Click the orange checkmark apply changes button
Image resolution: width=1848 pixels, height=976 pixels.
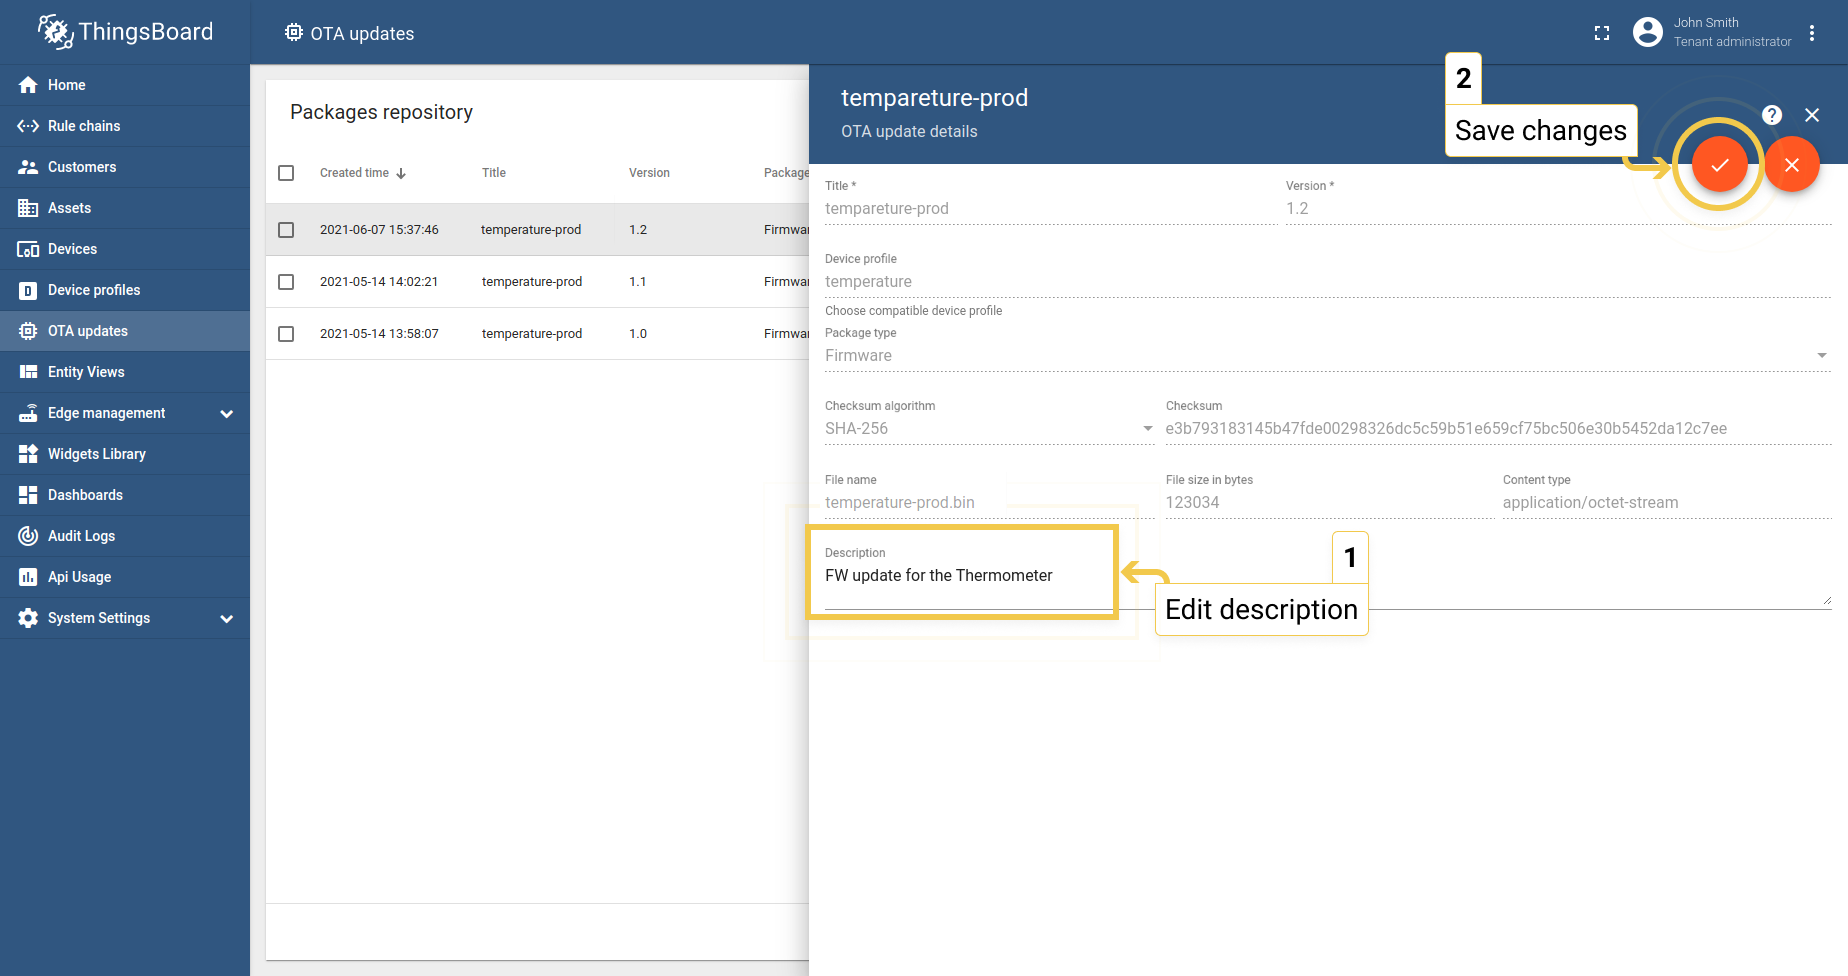(1719, 165)
